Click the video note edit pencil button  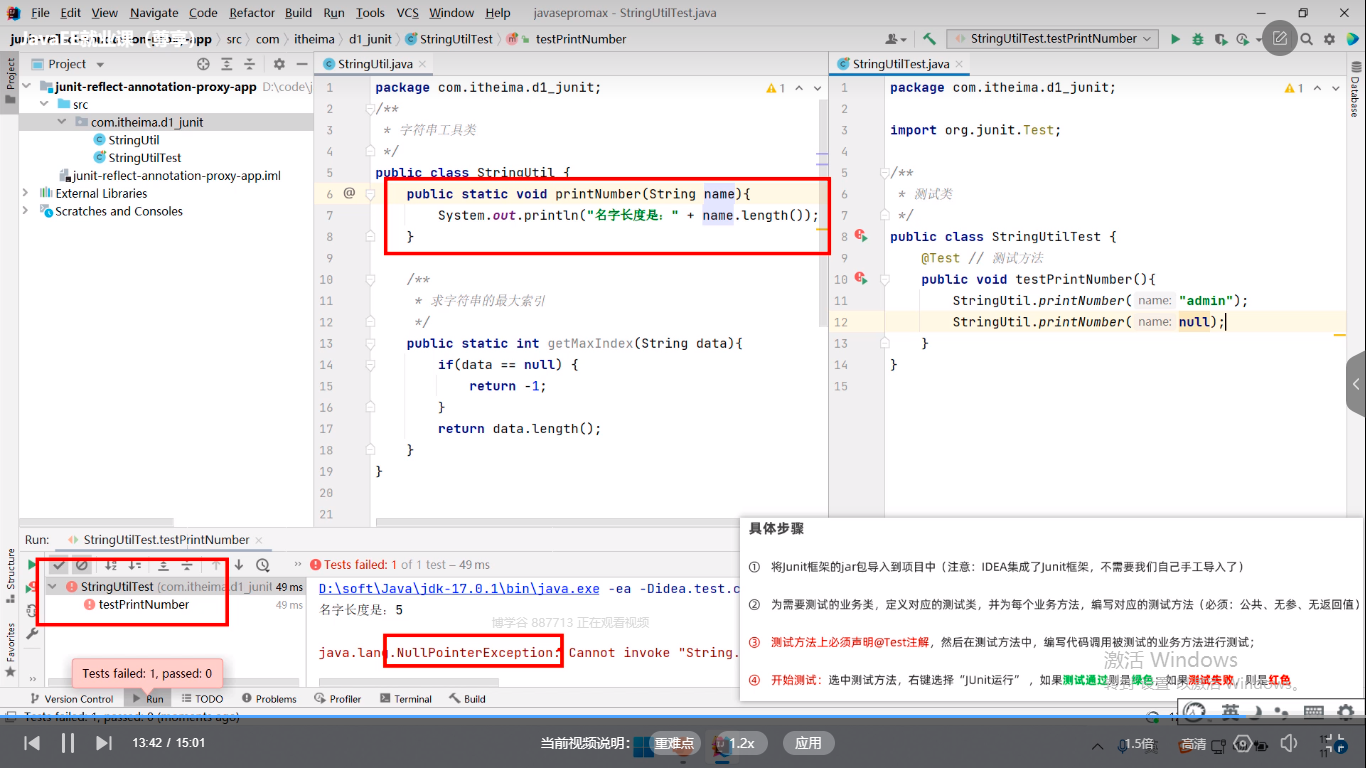coord(1279,39)
